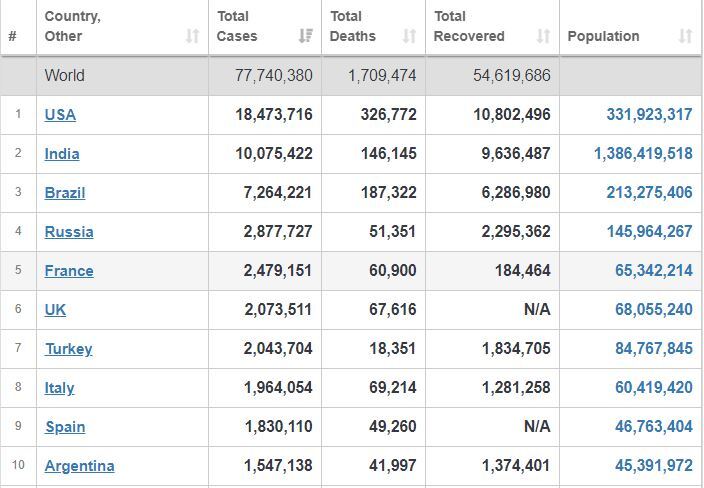Follow the France country link
This screenshot has height=488, width=704.
69,271
